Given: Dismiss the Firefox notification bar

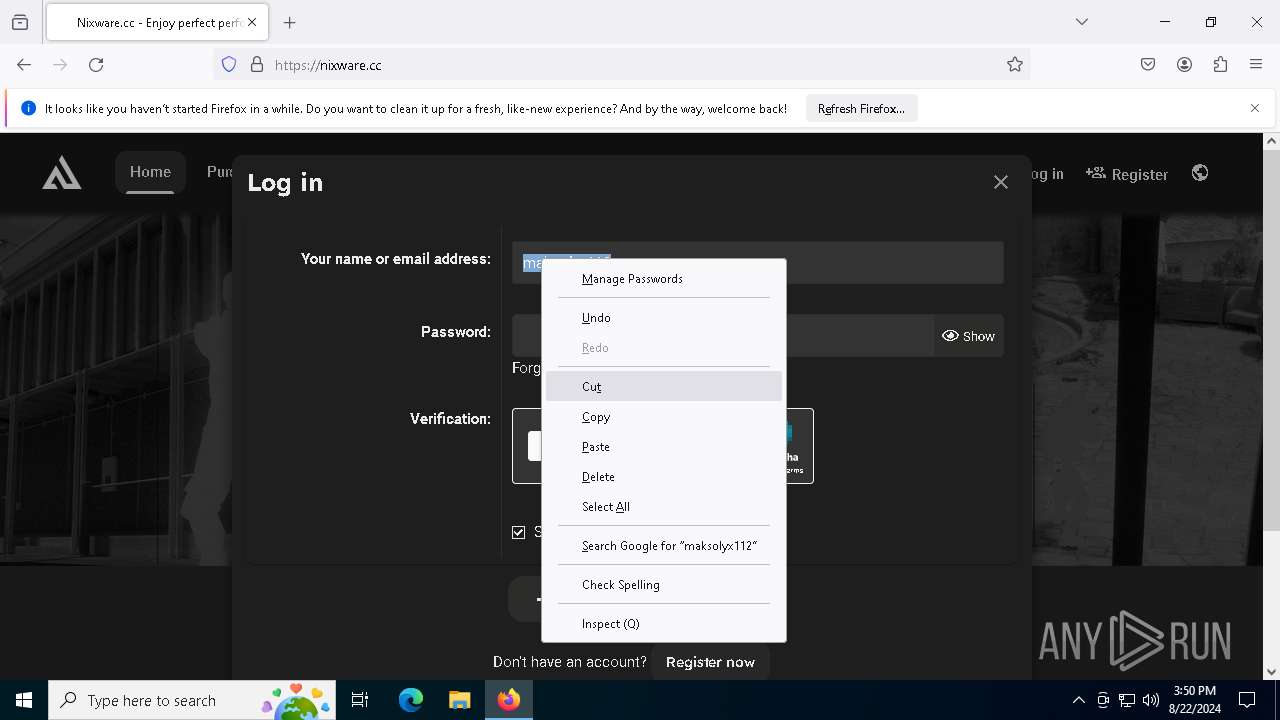Looking at the screenshot, I should [1255, 108].
